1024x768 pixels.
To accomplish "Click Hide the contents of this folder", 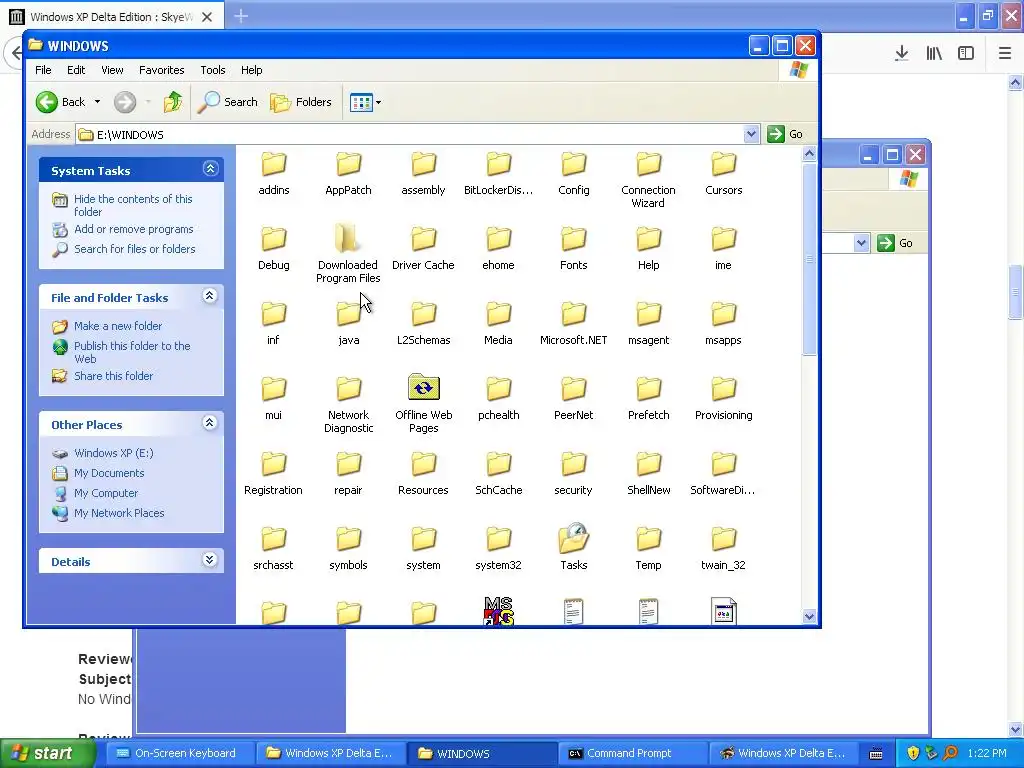I will [133, 205].
